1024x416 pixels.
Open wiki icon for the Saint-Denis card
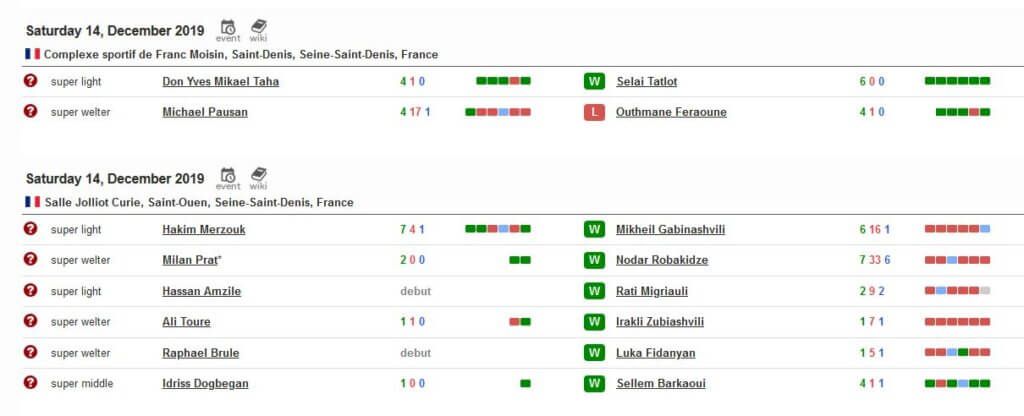259,31
